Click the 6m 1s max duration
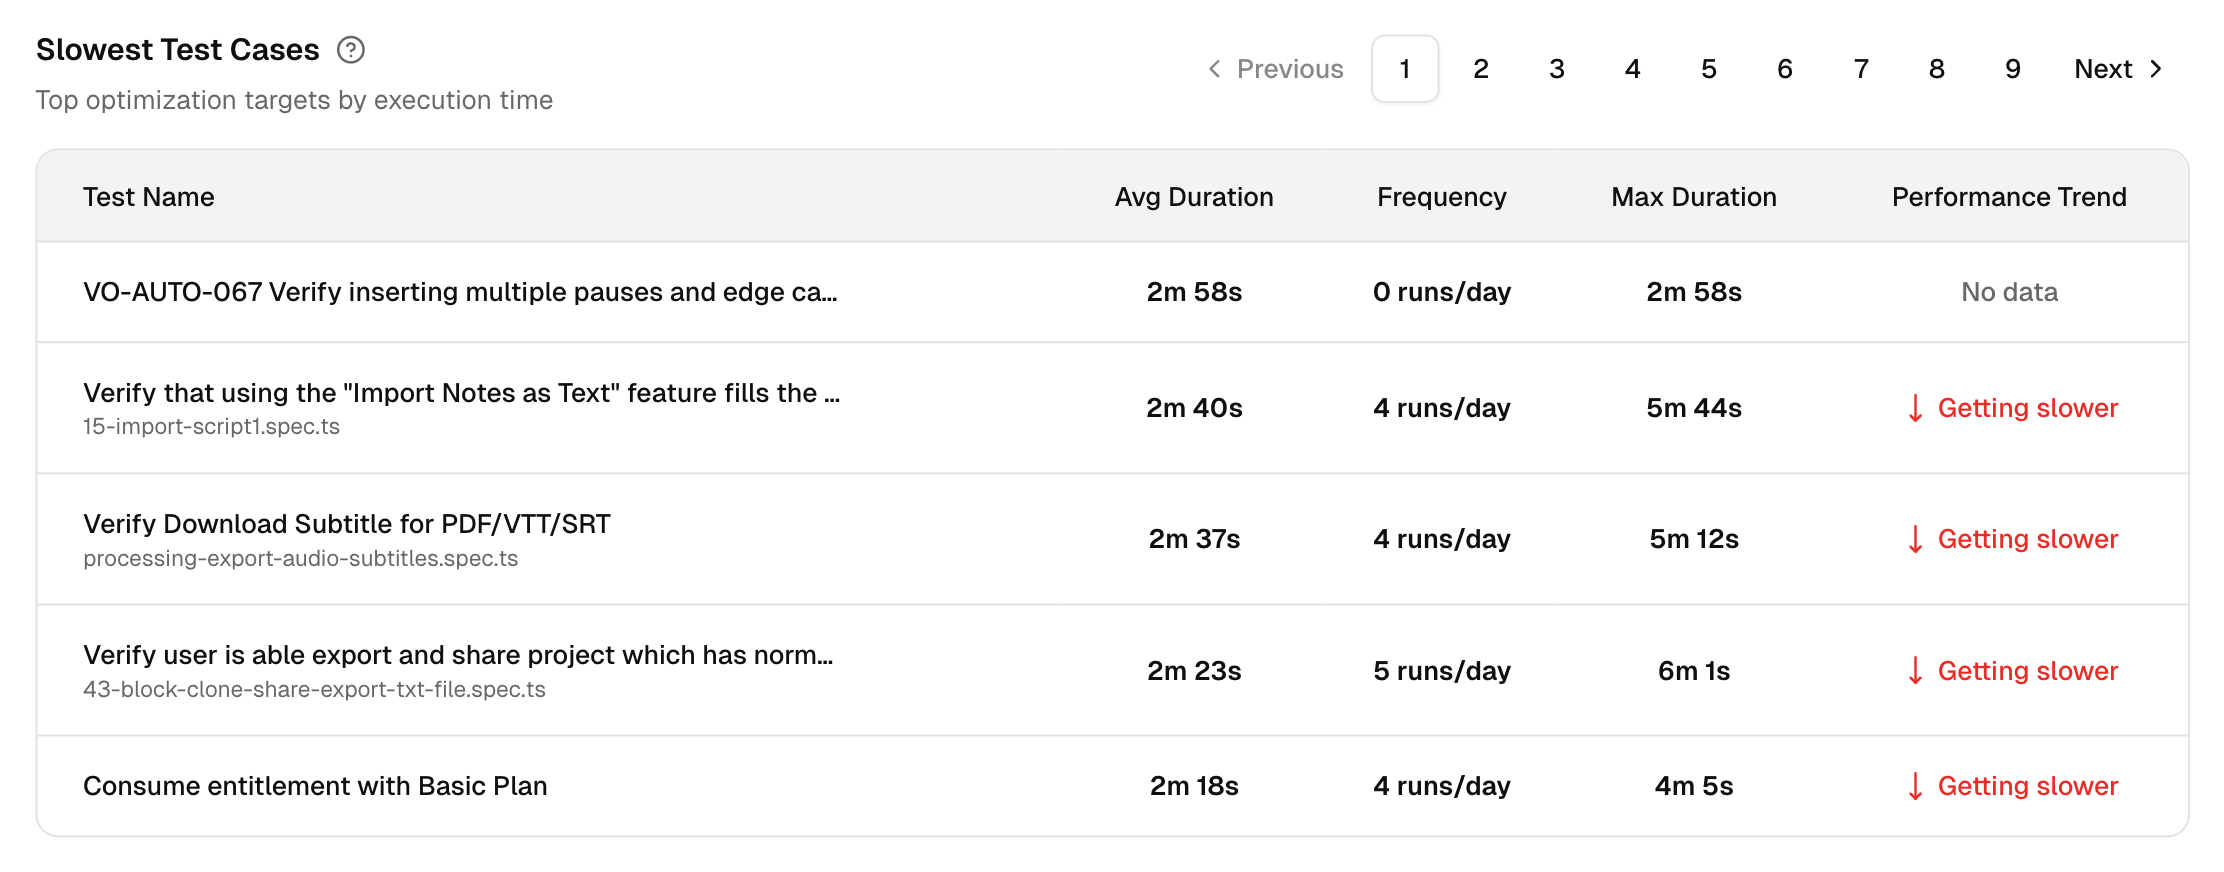 (1694, 671)
